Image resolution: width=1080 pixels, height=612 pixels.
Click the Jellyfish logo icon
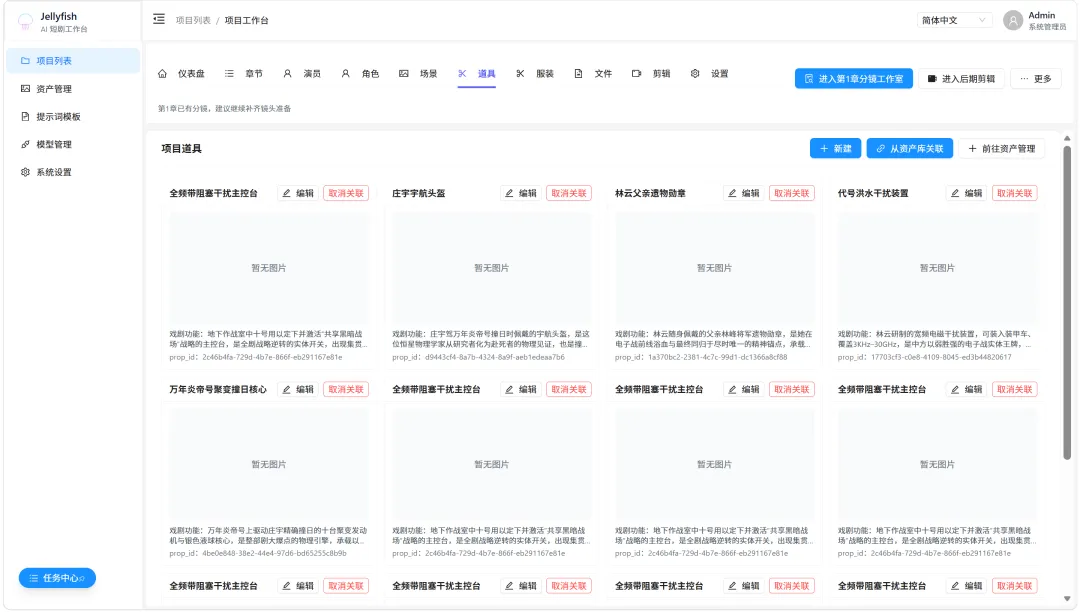click(x=25, y=22)
